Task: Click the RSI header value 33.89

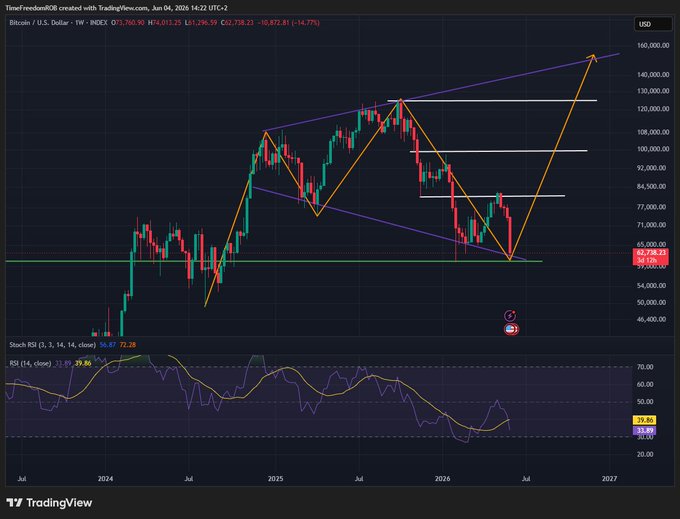Action: coord(63,363)
